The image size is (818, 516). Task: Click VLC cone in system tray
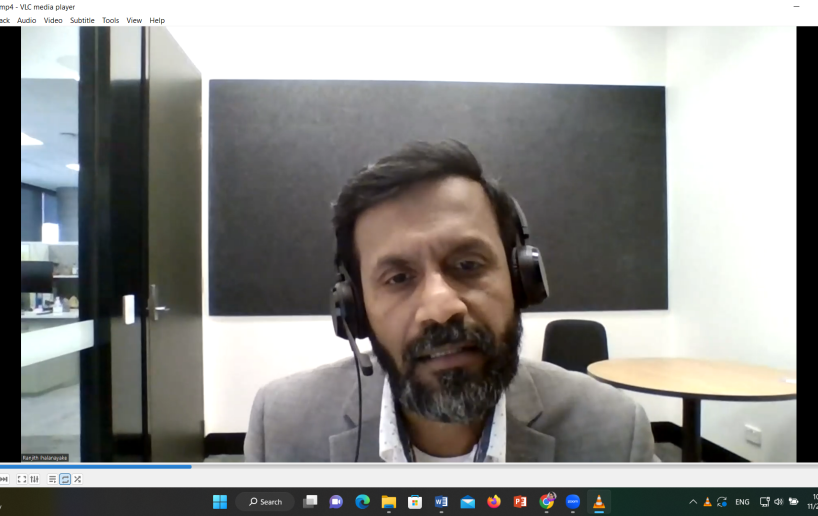[707, 502]
